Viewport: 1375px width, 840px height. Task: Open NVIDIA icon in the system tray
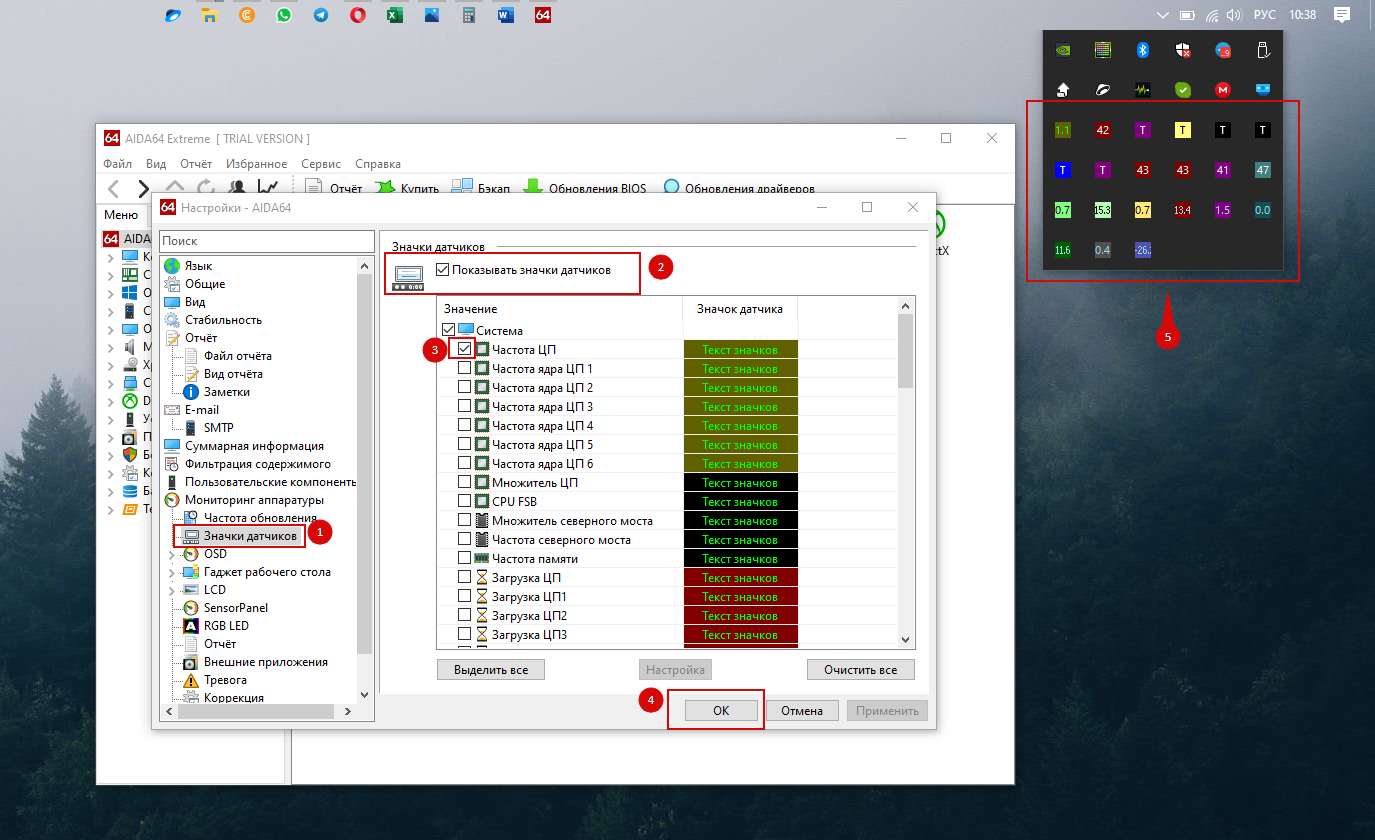click(x=1063, y=49)
